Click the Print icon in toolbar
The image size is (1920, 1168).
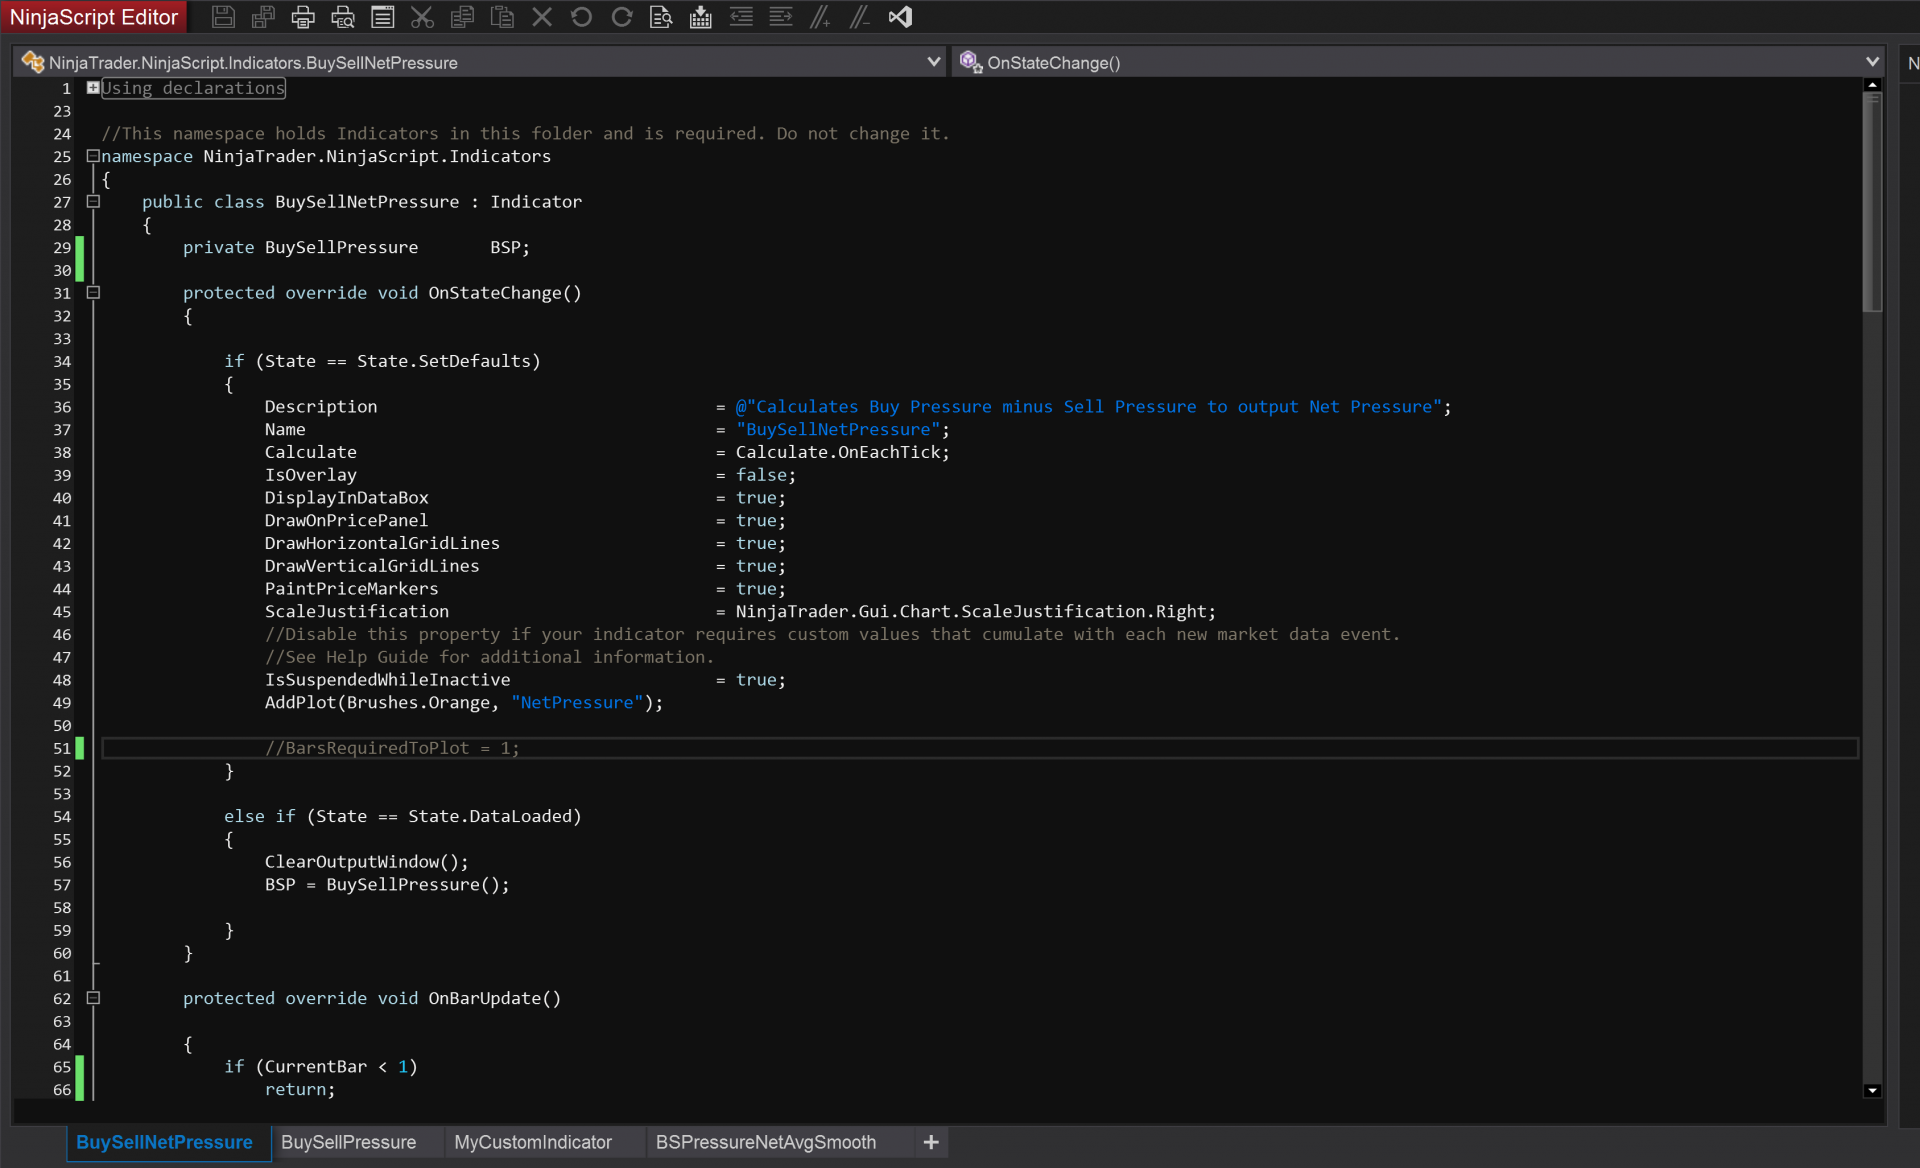[x=303, y=17]
